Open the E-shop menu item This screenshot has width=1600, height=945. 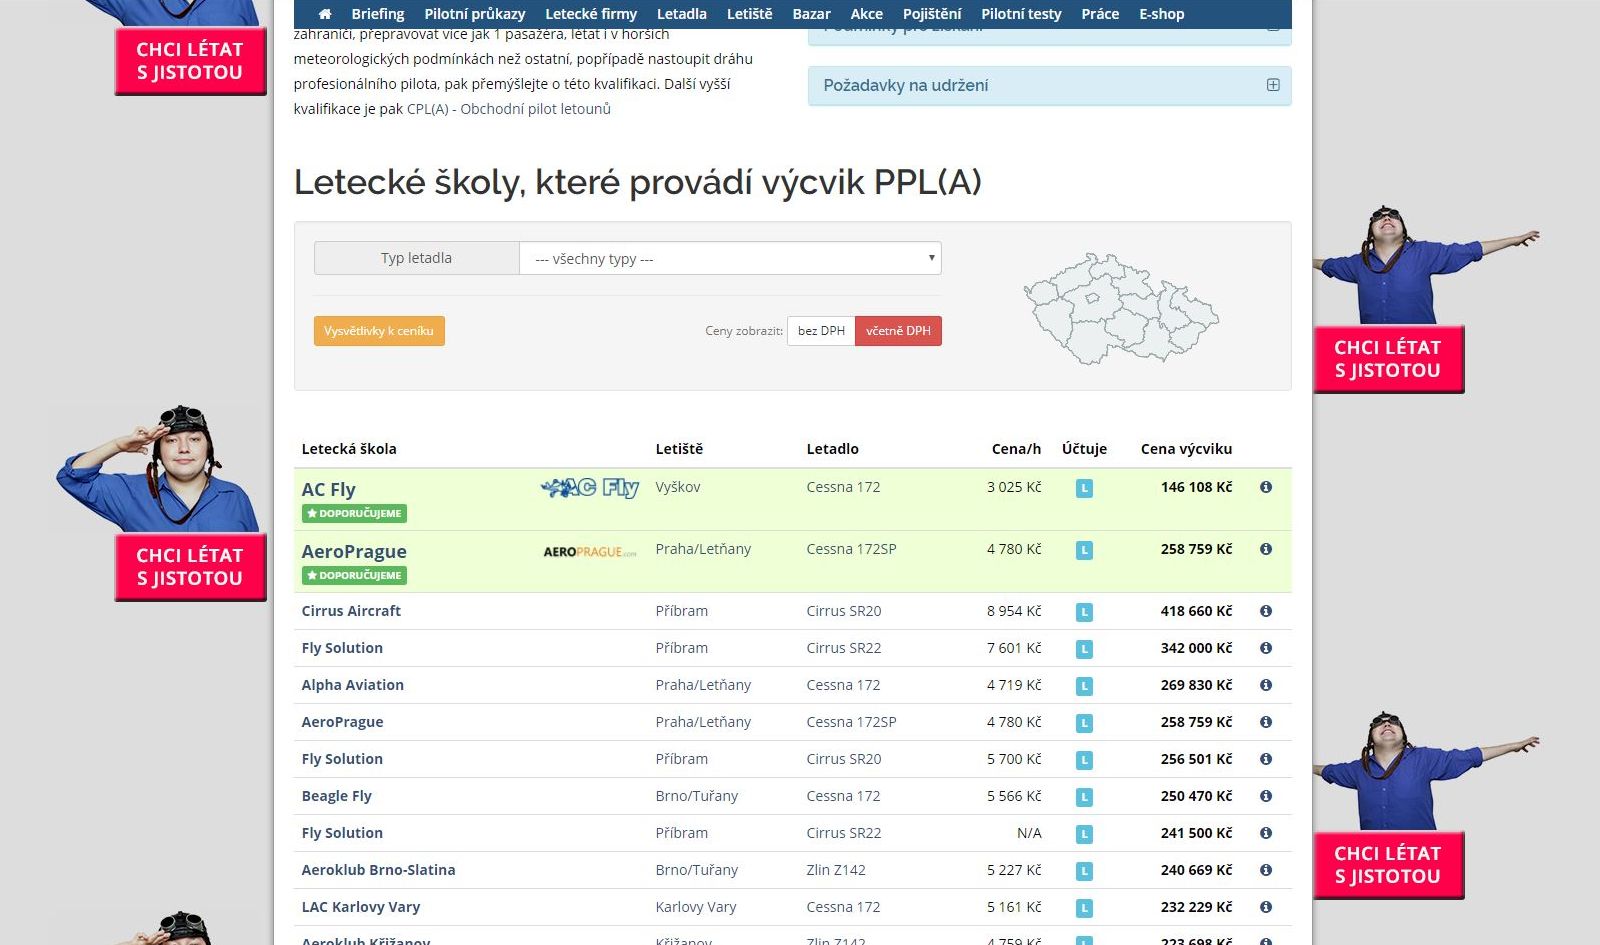point(1162,14)
